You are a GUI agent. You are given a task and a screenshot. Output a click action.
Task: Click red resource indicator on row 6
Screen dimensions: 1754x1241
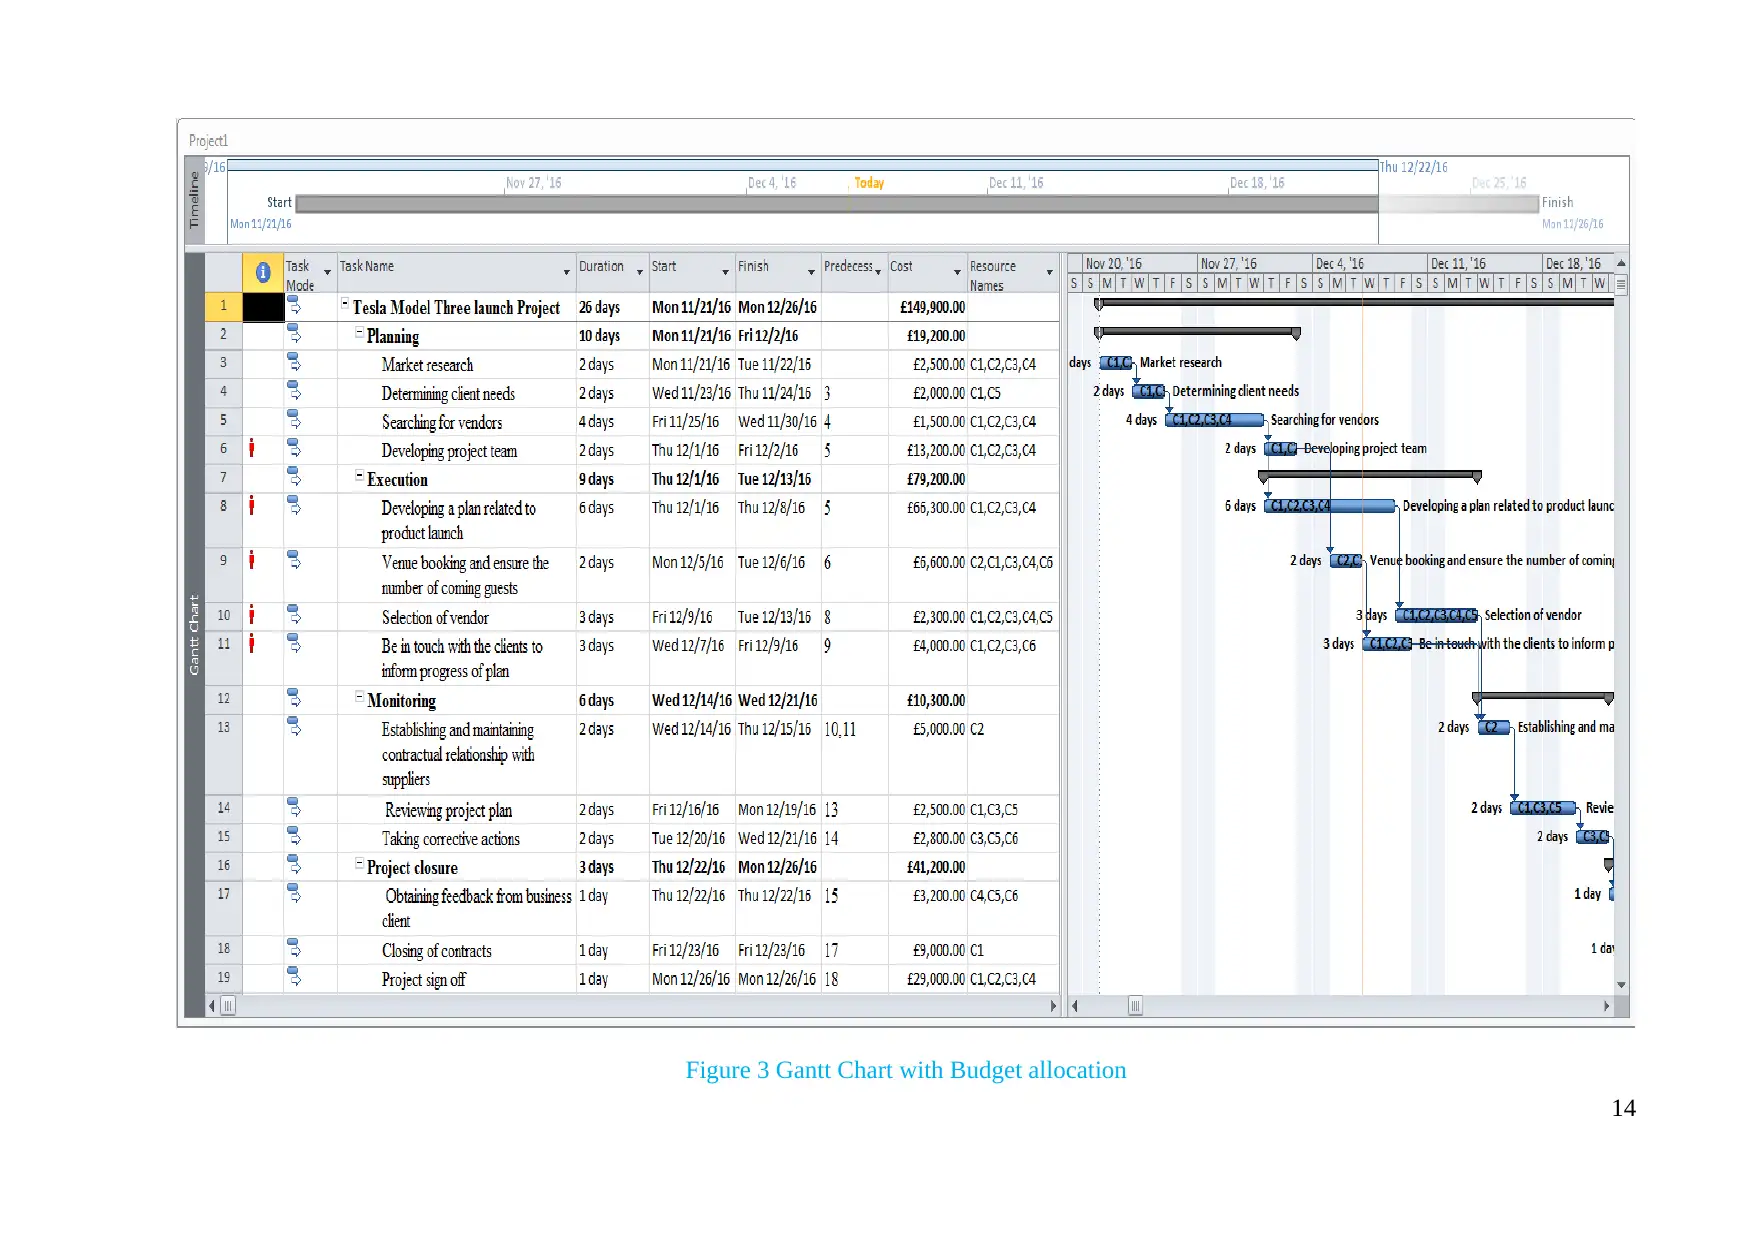[252, 448]
